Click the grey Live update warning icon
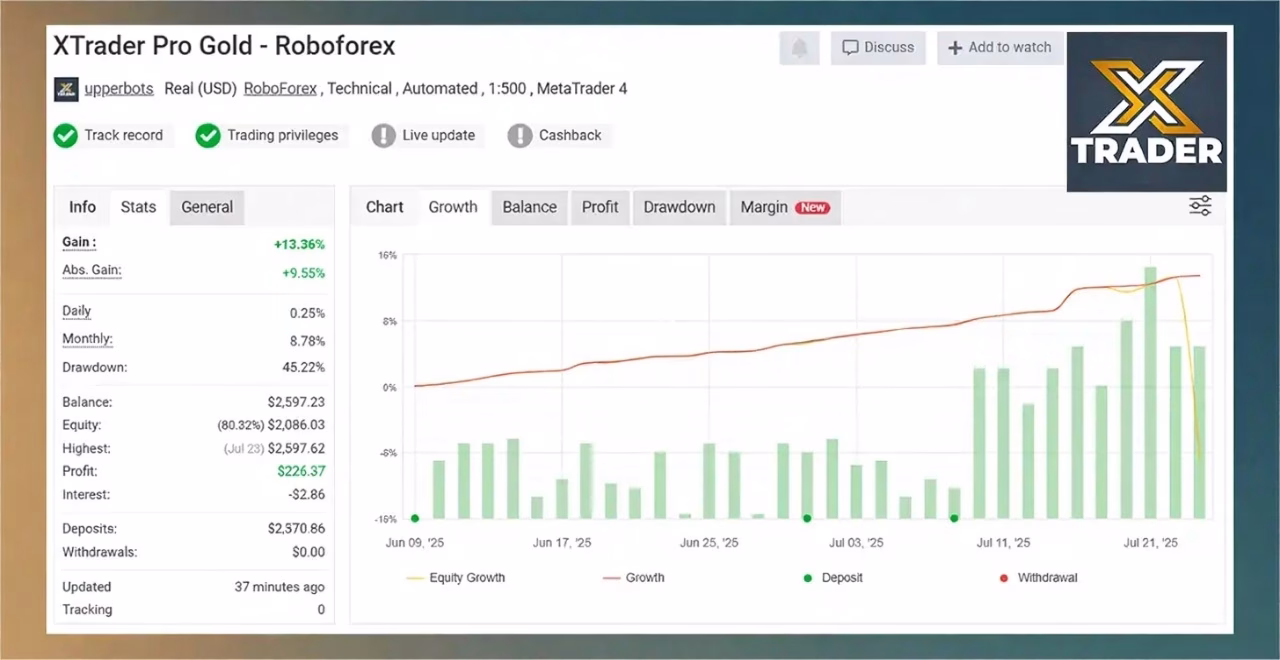This screenshot has width=1280, height=660. (x=384, y=136)
